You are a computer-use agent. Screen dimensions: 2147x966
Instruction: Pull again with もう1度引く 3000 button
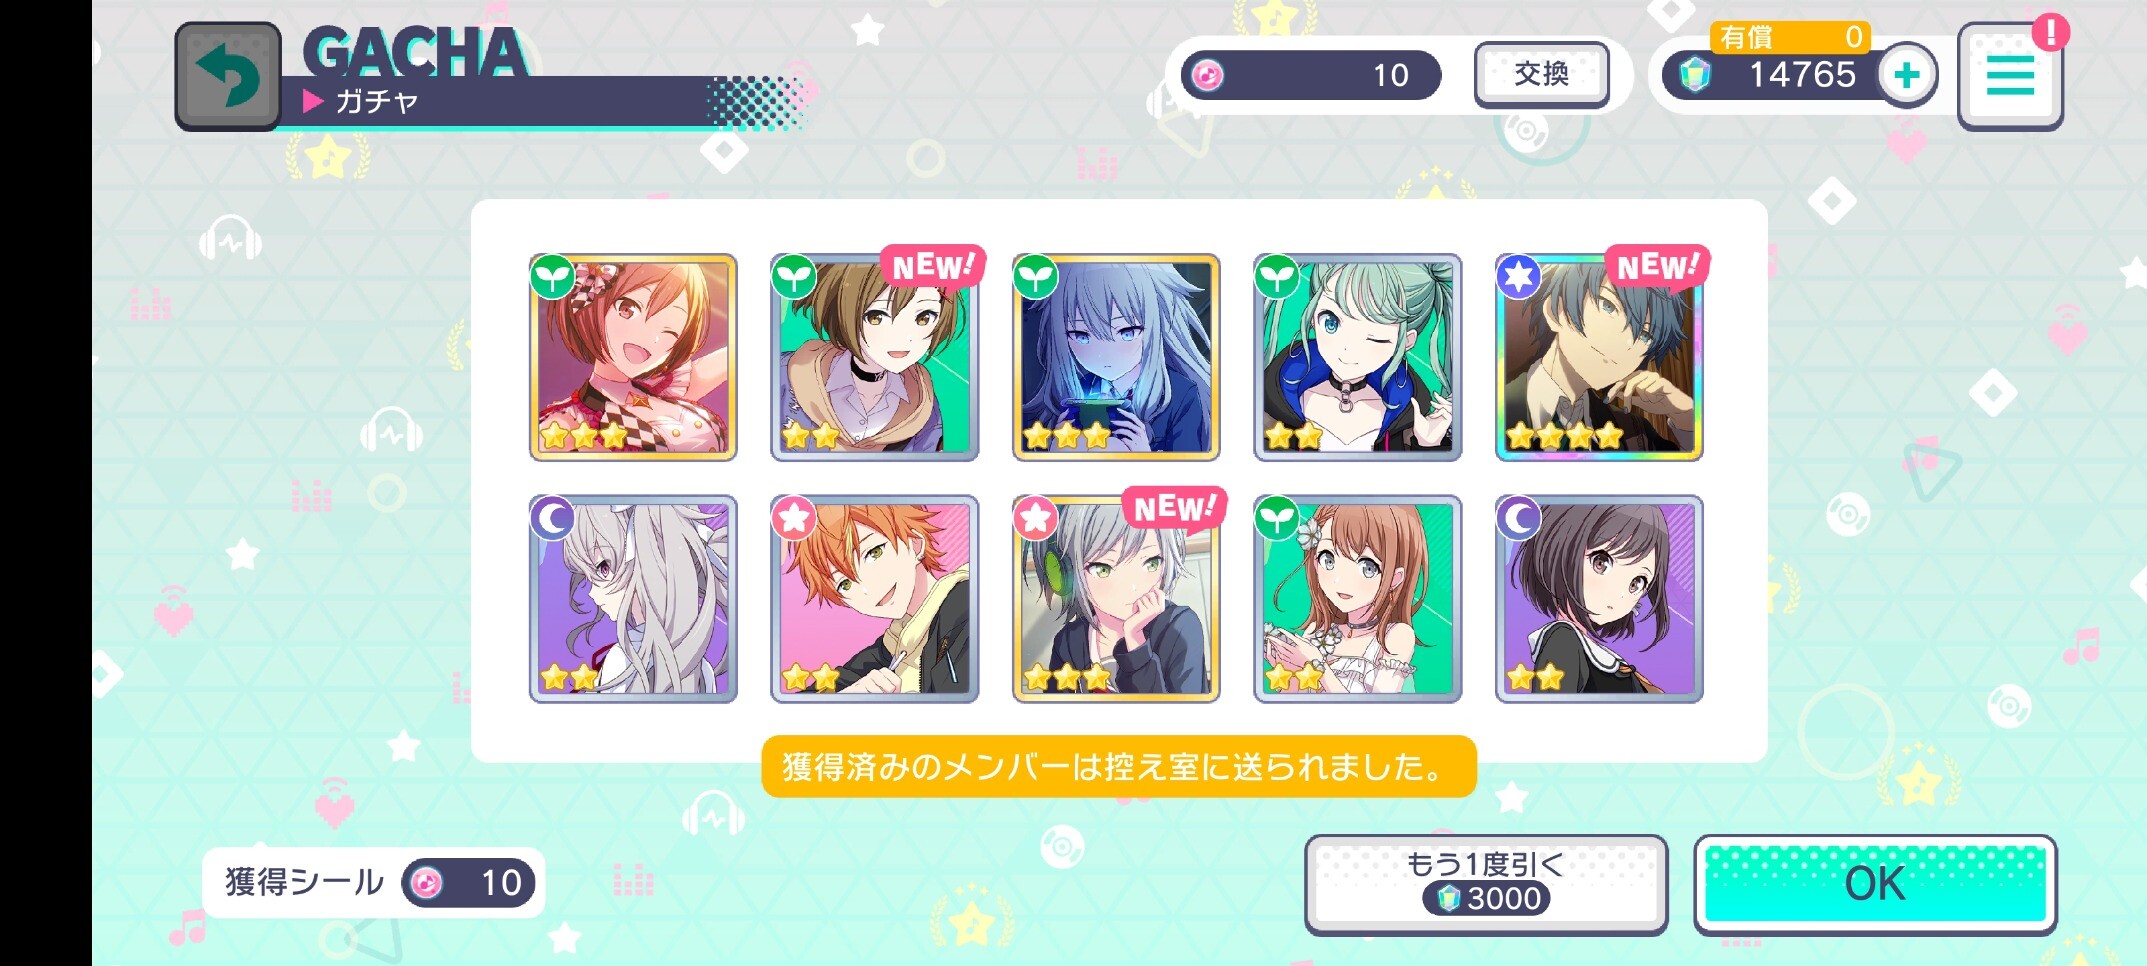pos(1485,884)
